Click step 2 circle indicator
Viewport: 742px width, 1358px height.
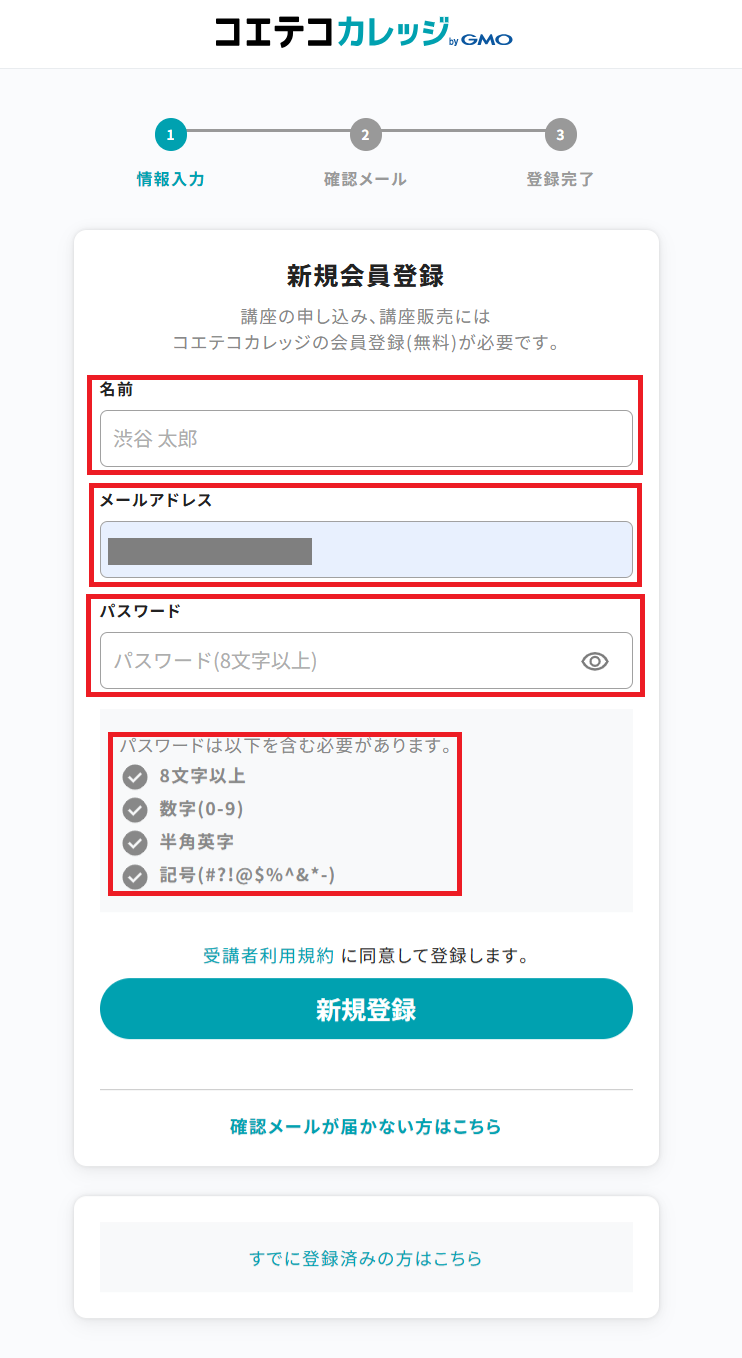tap(365, 134)
